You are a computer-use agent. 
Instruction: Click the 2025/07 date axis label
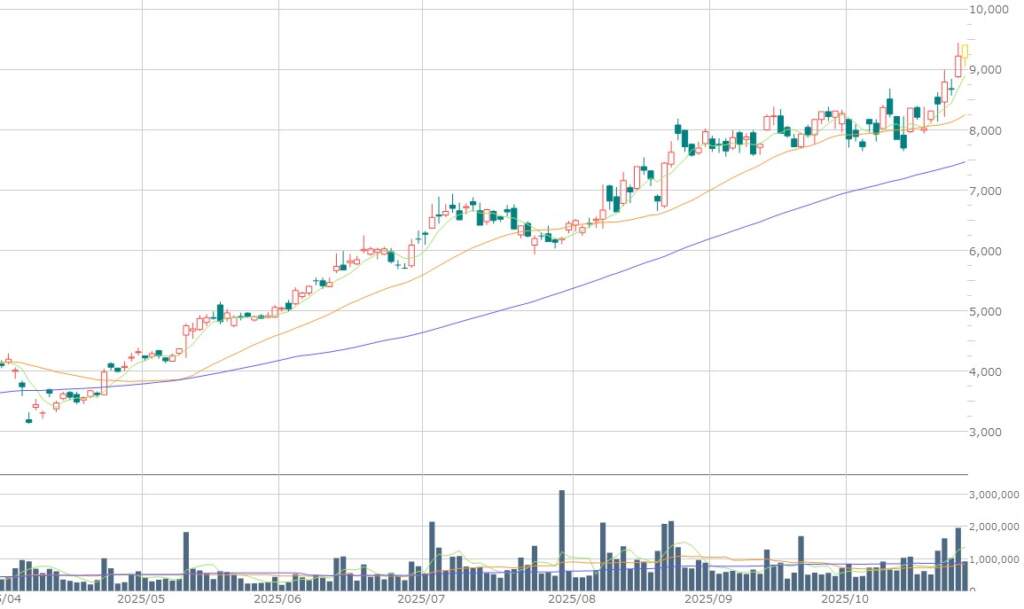pyautogui.click(x=420, y=599)
